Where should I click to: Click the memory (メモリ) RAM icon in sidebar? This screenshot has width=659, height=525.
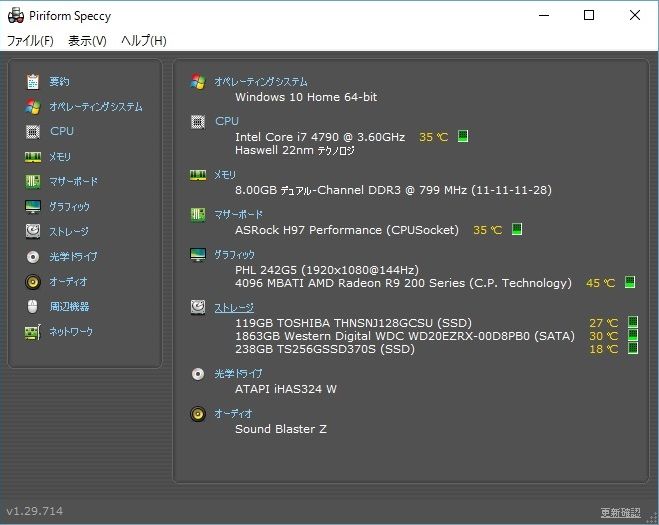[x=33, y=157]
